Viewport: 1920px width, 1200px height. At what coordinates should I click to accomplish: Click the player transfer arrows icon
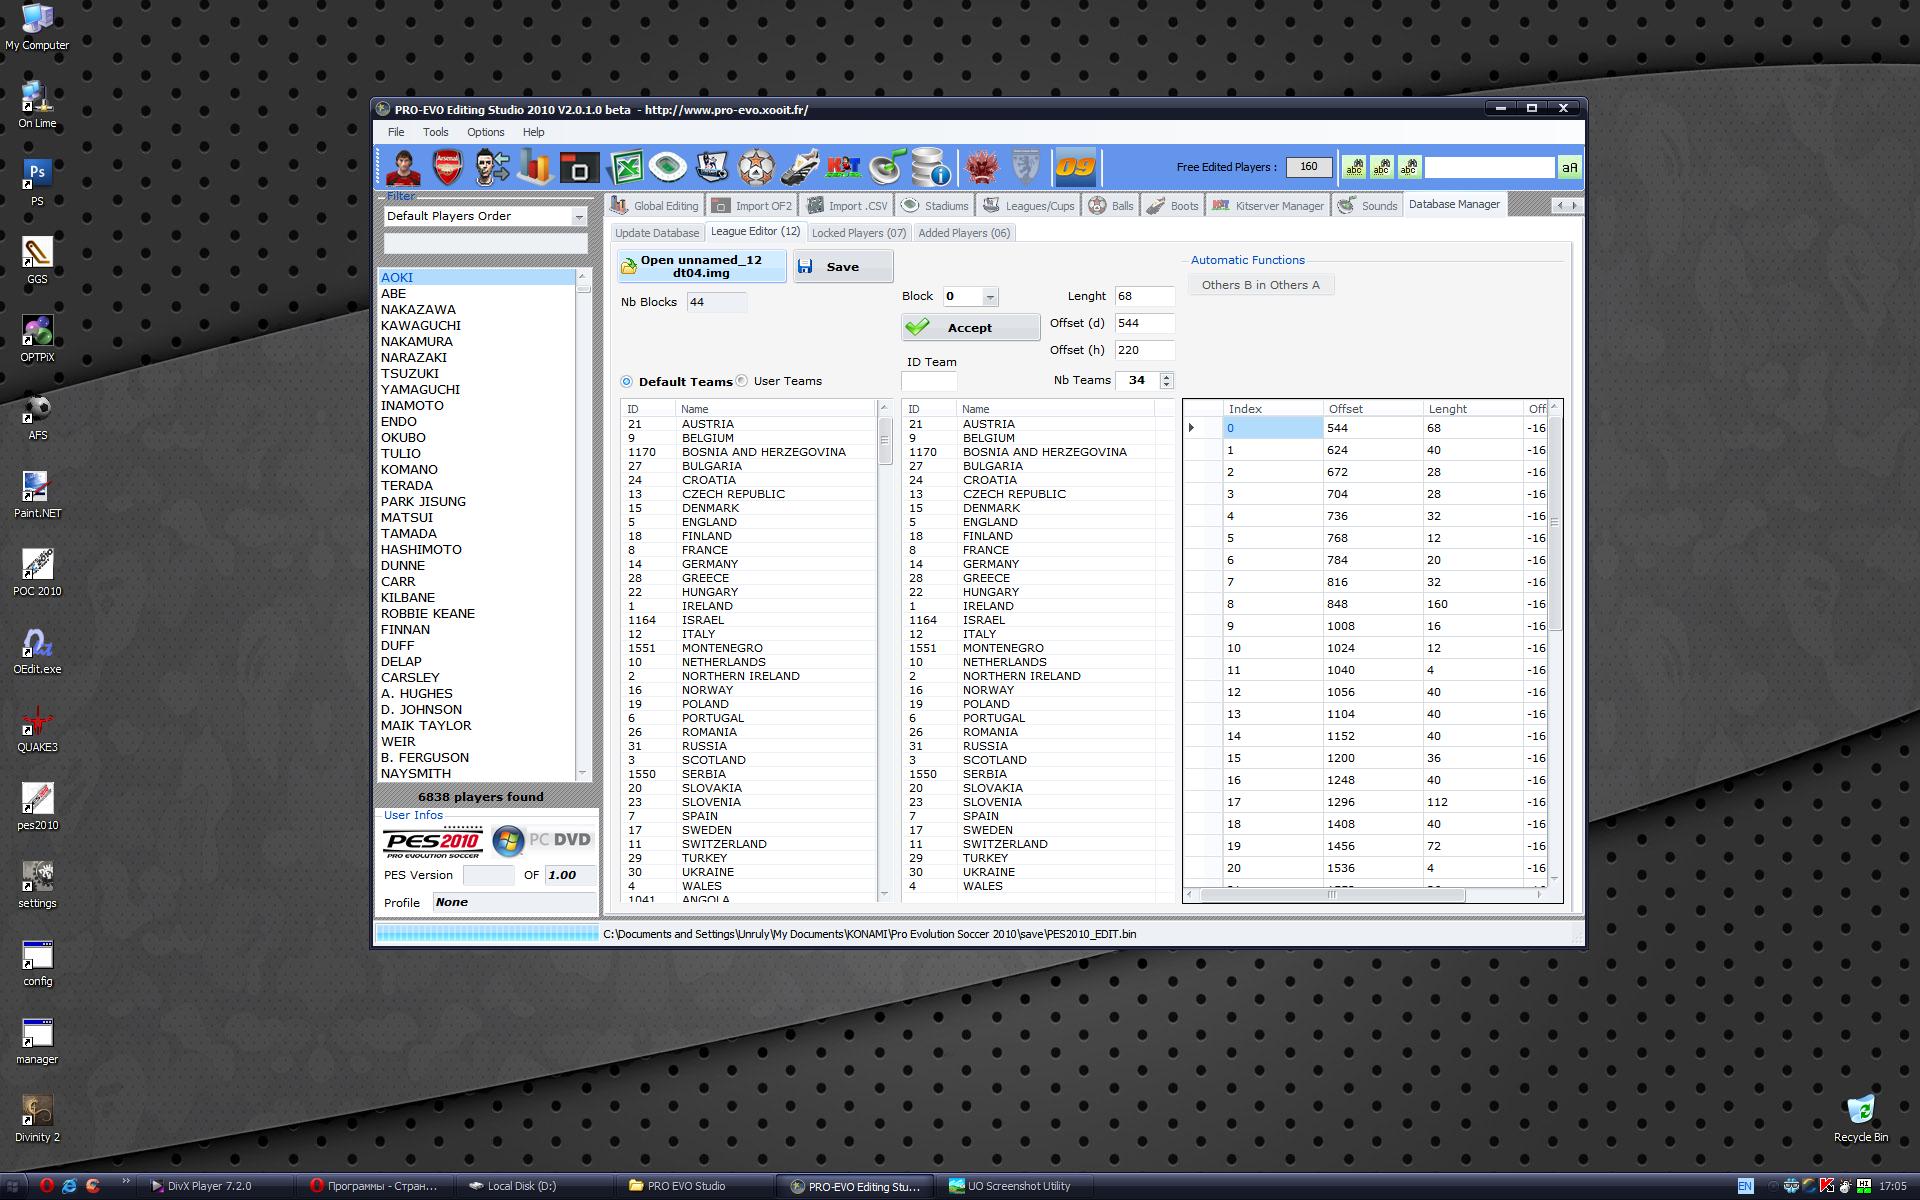point(491,167)
